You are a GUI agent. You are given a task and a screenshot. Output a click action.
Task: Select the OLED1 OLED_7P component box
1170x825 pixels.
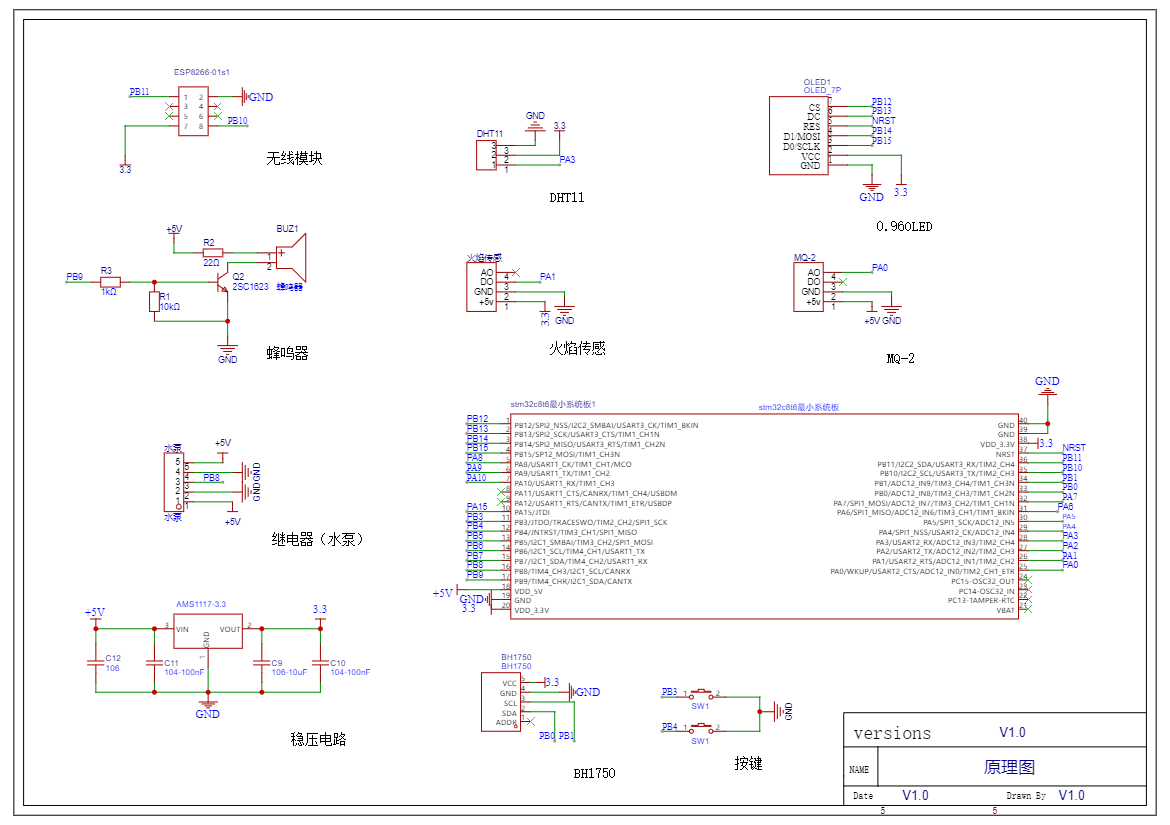798,135
